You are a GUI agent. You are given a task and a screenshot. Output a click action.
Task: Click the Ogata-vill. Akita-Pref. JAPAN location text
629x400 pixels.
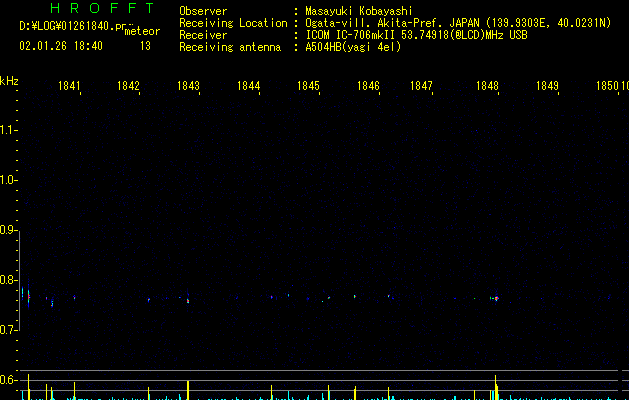coord(458,23)
